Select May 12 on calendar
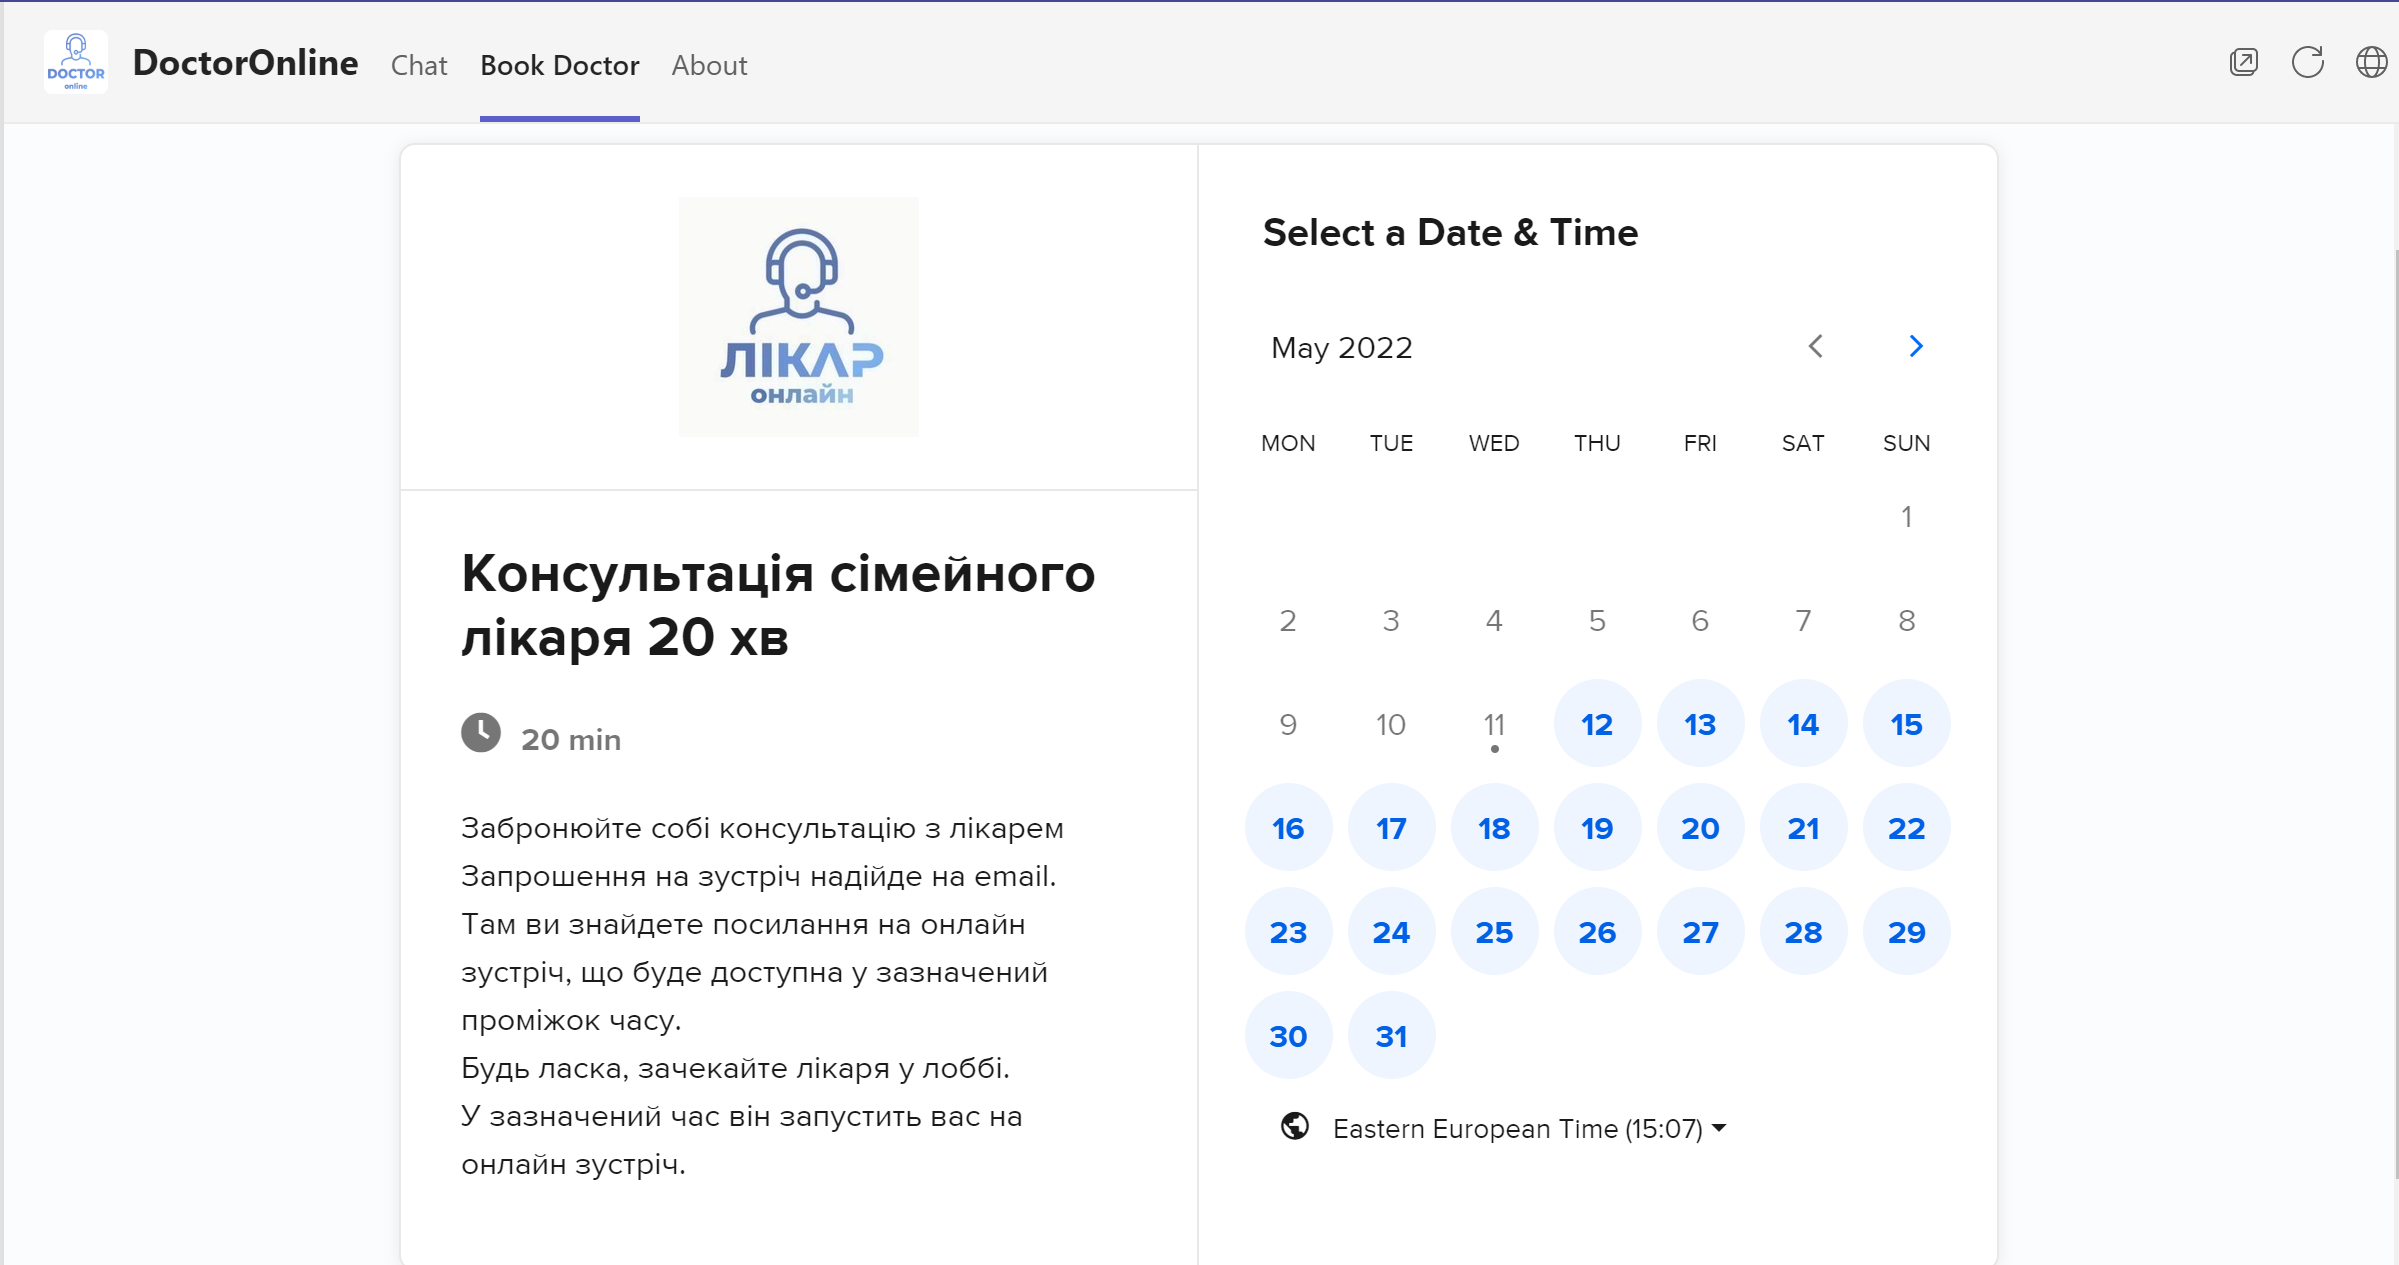2399x1265 pixels. click(x=1597, y=724)
